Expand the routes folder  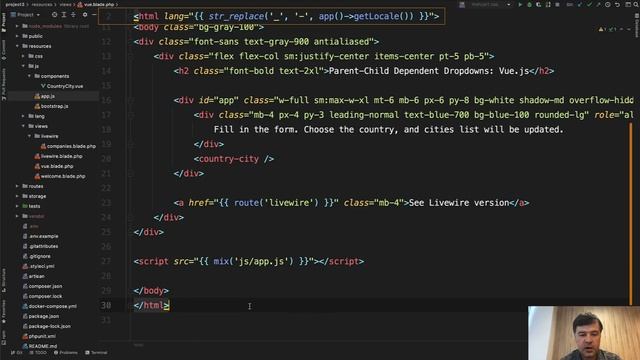[17, 186]
